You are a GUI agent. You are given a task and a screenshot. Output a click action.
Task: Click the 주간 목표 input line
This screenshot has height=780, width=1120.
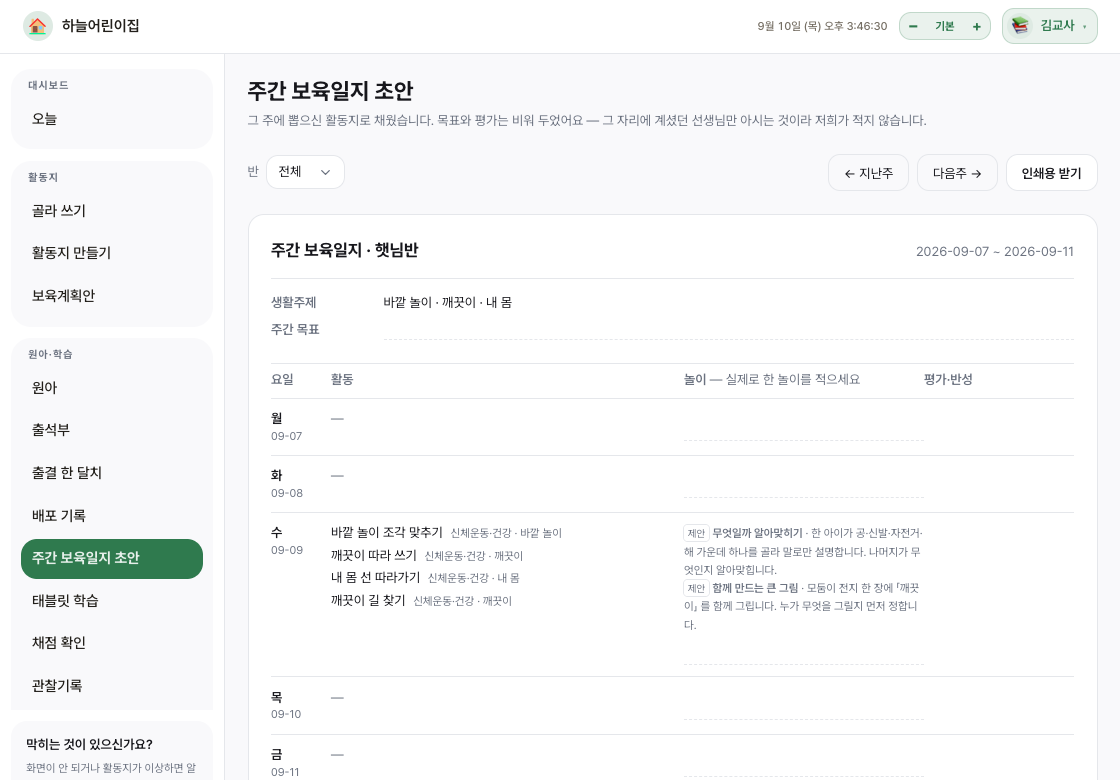(x=729, y=330)
